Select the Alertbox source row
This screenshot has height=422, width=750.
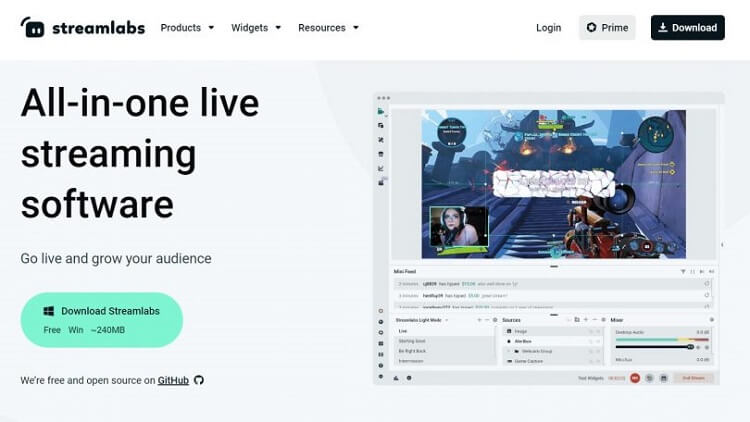(x=553, y=341)
